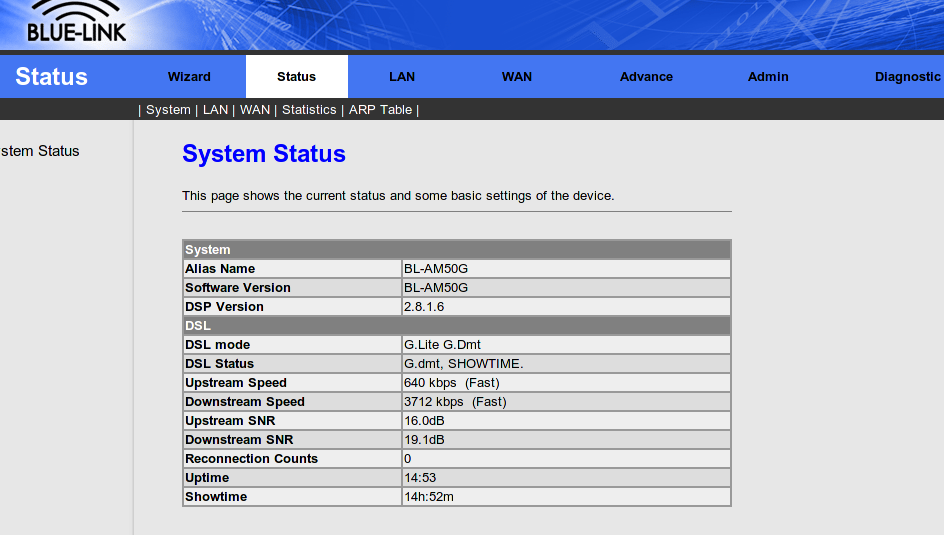
Task: Click the large Status title in header
Action: pos(51,76)
